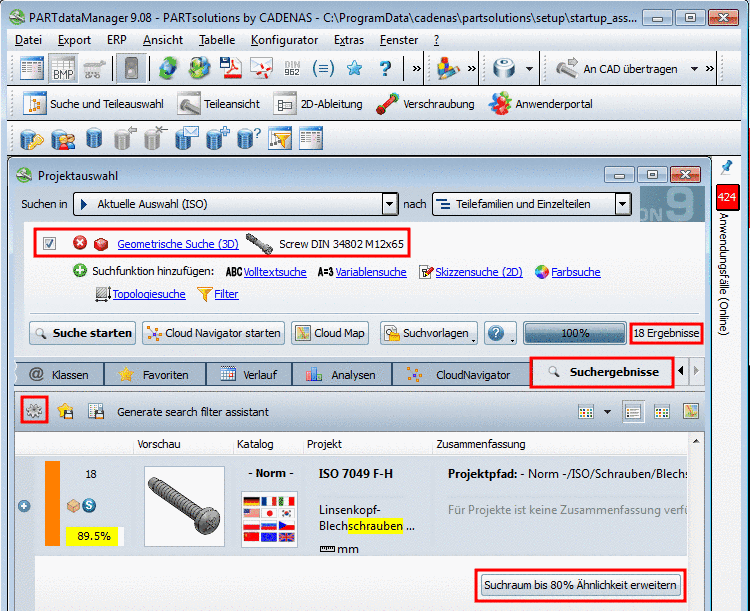Image resolution: width=750 pixels, height=611 pixels.
Task: Click the pin icon on right sidebar
Action: pyautogui.click(x=727, y=167)
